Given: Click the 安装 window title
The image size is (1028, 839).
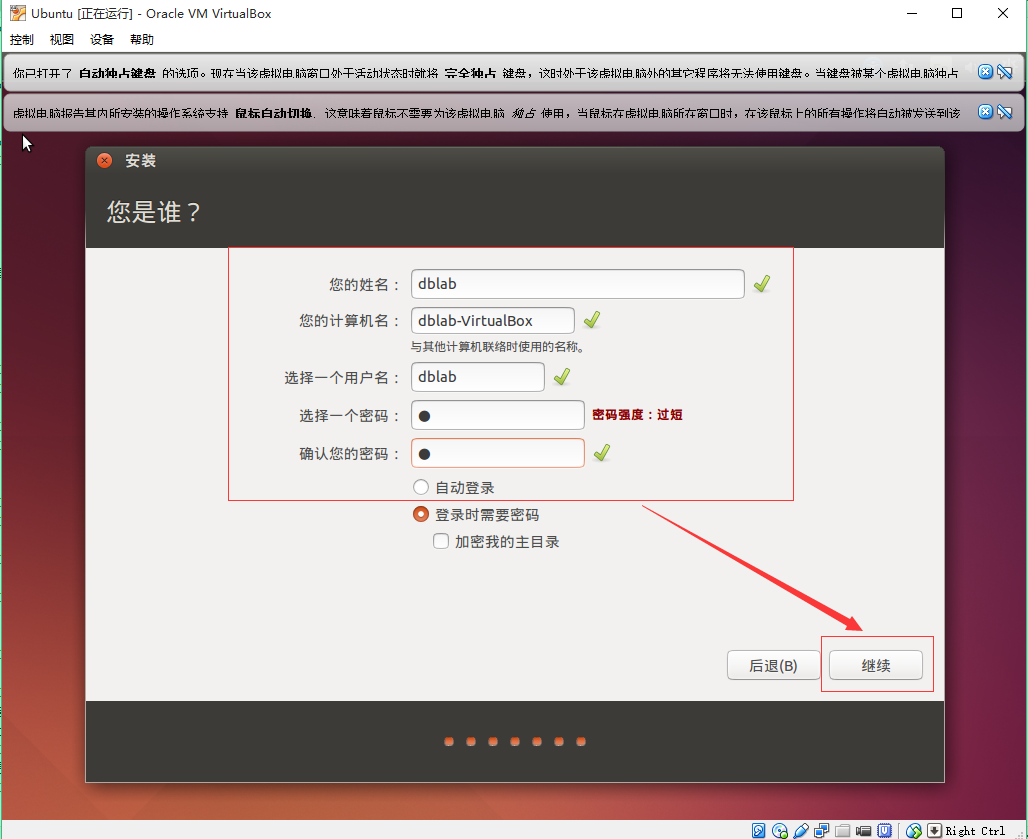Looking at the screenshot, I should (x=140, y=161).
